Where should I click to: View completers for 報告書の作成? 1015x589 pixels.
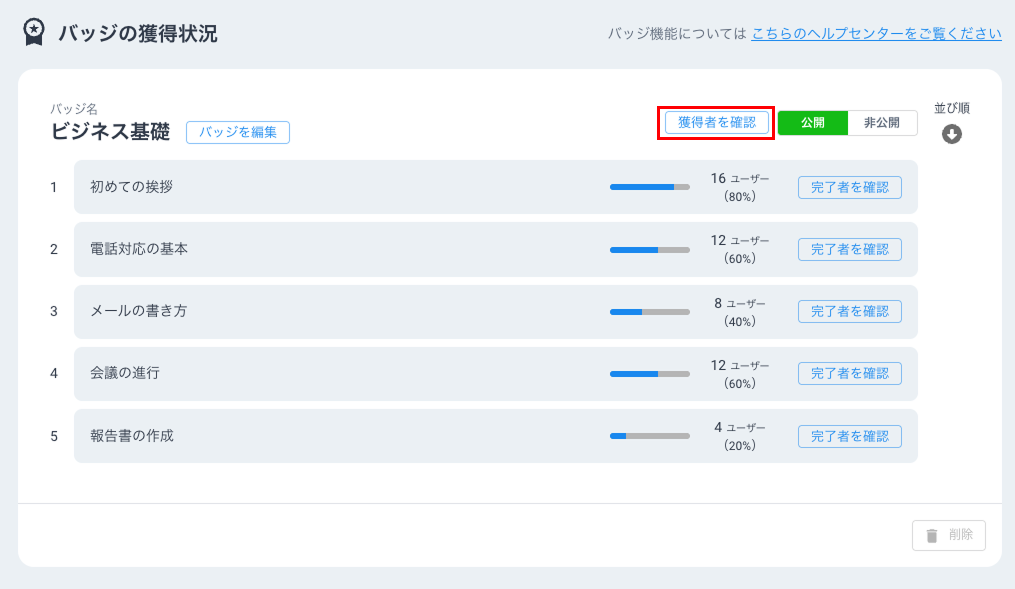pos(849,436)
